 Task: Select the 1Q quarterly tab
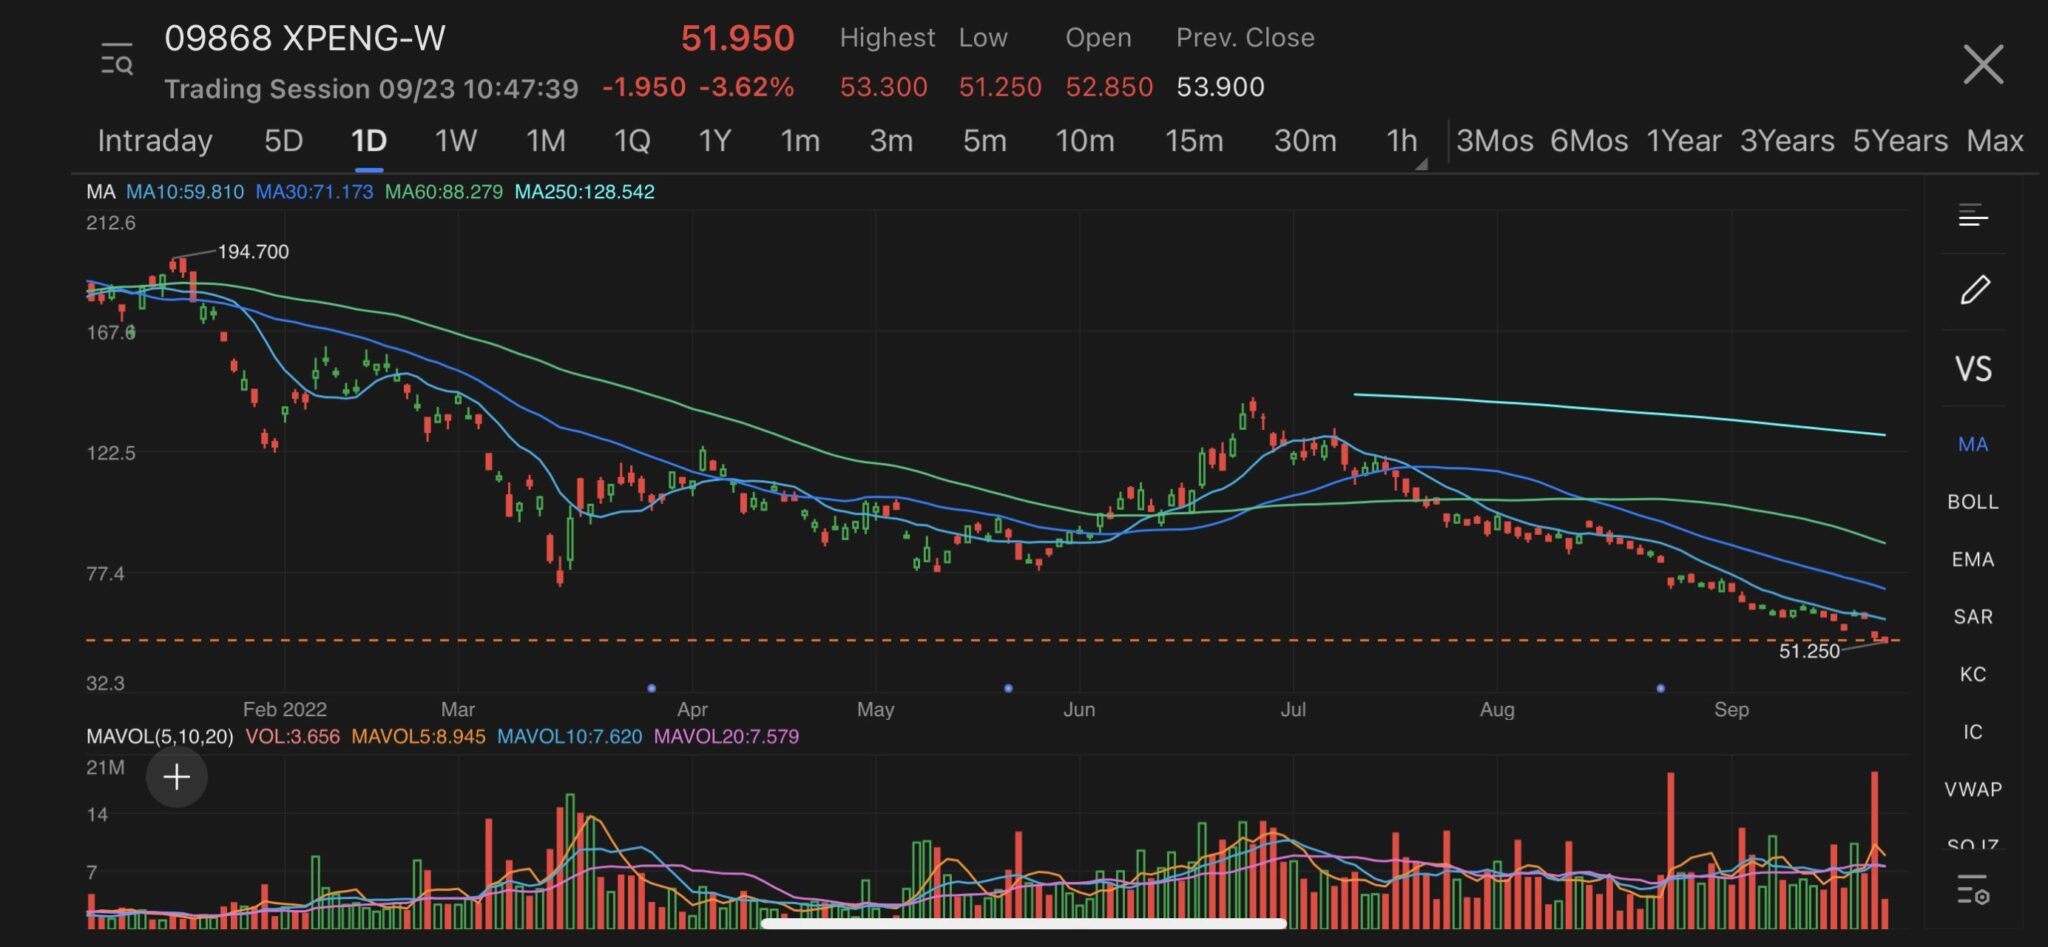631,141
